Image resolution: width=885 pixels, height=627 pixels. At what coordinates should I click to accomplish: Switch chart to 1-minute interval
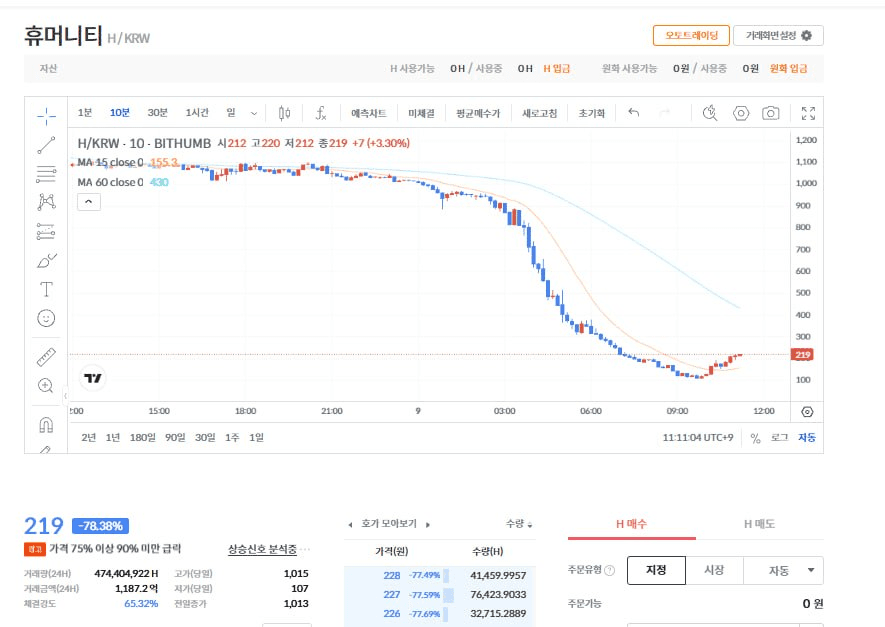85,113
